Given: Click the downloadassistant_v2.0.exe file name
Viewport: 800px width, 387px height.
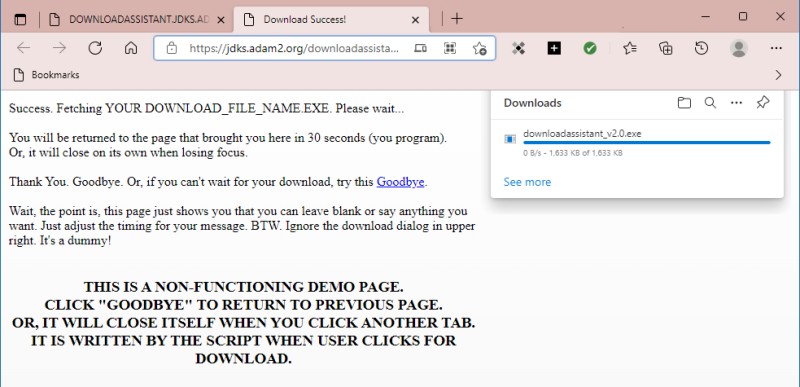Looking at the screenshot, I should pyautogui.click(x=582, y=134).
